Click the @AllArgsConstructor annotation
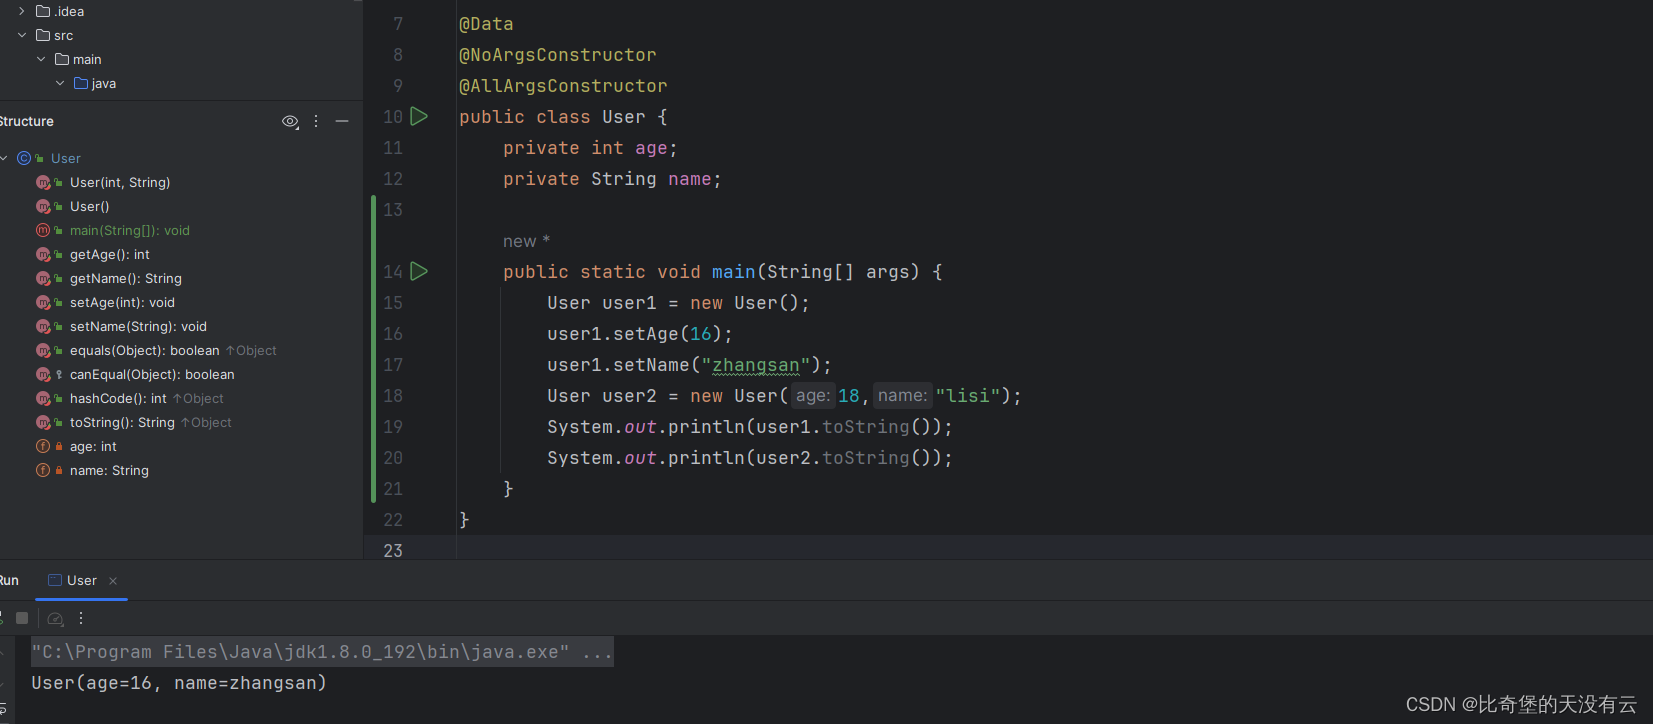1653x724 pixels. point(563,86)
